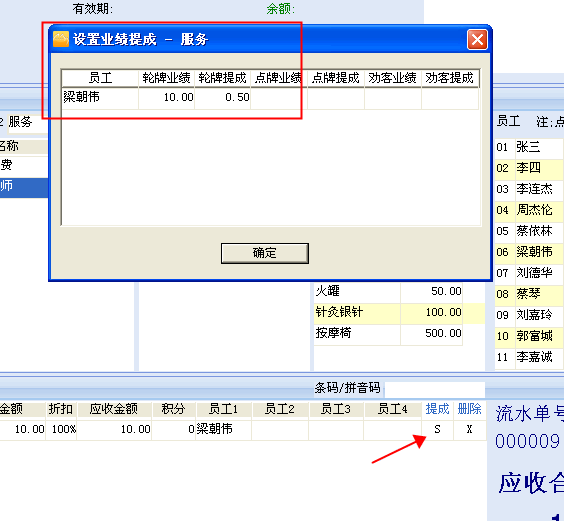This screenshot has width=564, height=521.
Task: Click the 100% discount cell
Action: [x=61, y=429]
